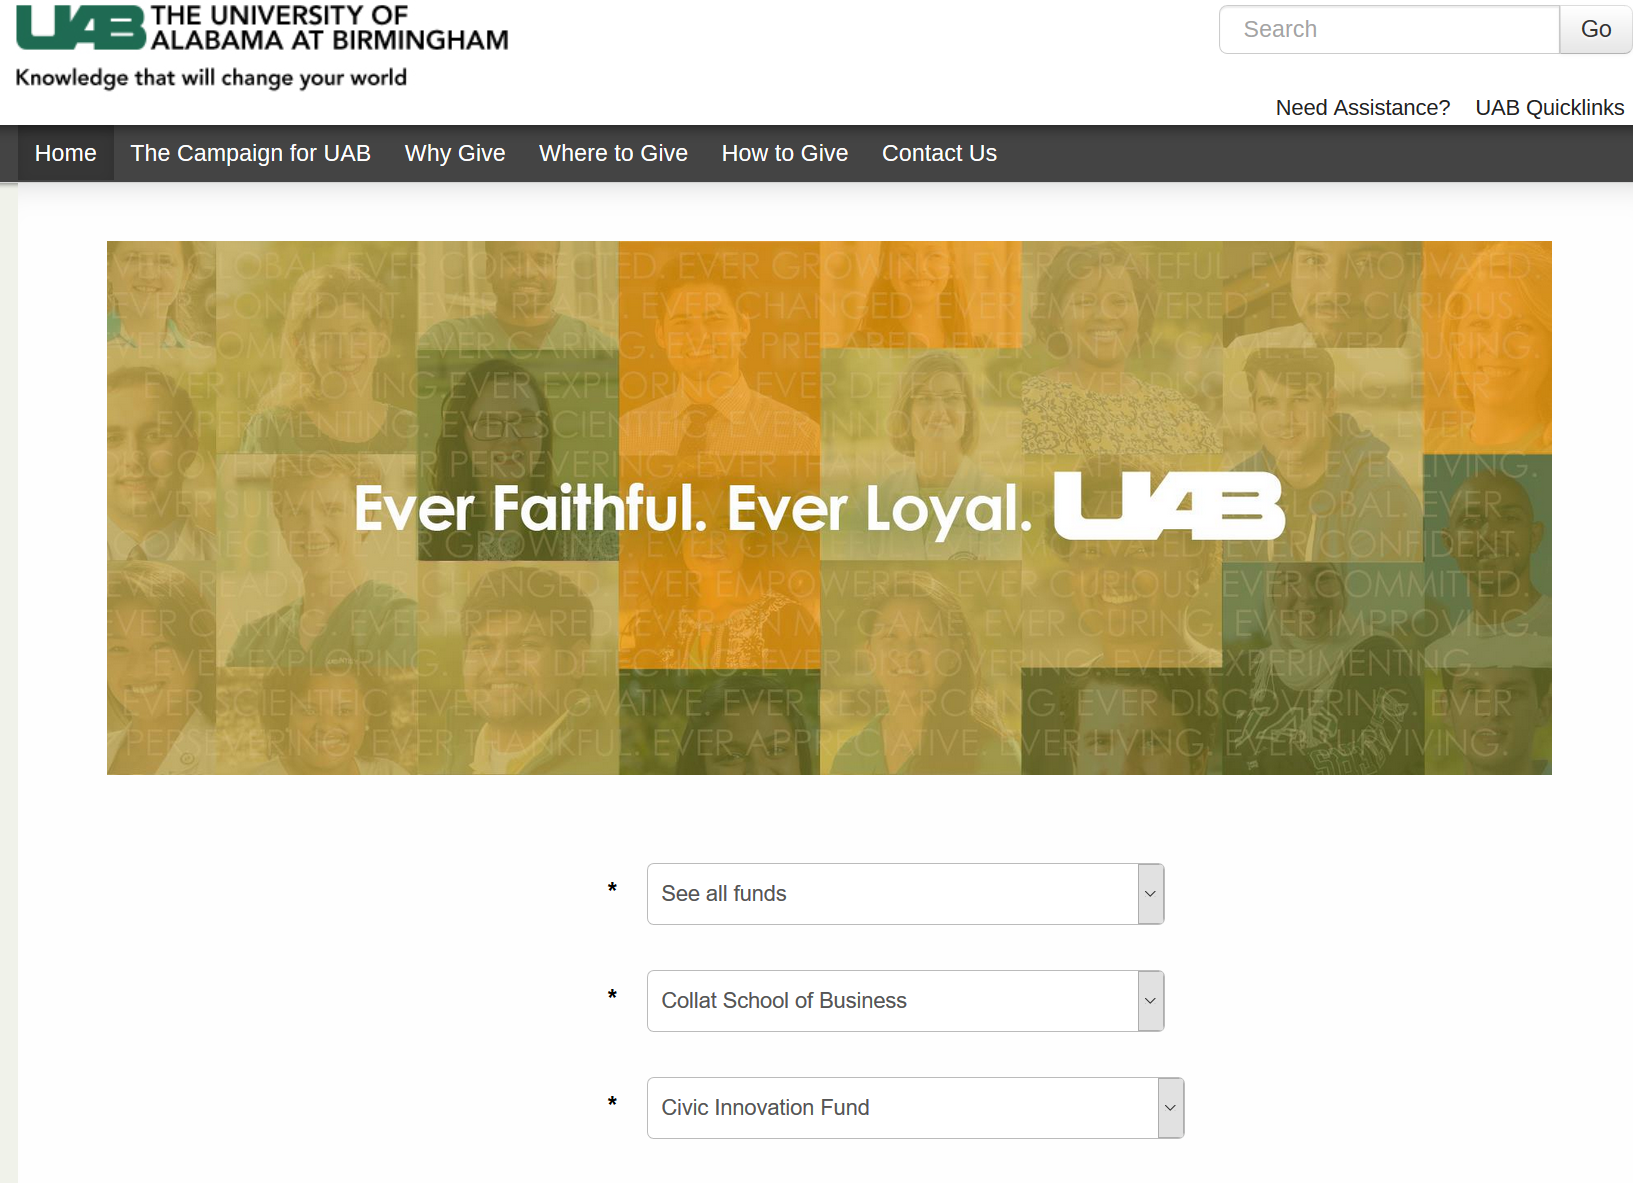
Task: Focus the Search input field
Action: [x=1390, y=29]
